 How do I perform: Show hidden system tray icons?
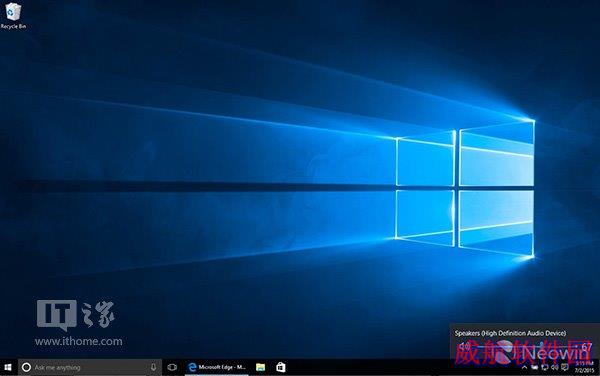tap(525, 368)
